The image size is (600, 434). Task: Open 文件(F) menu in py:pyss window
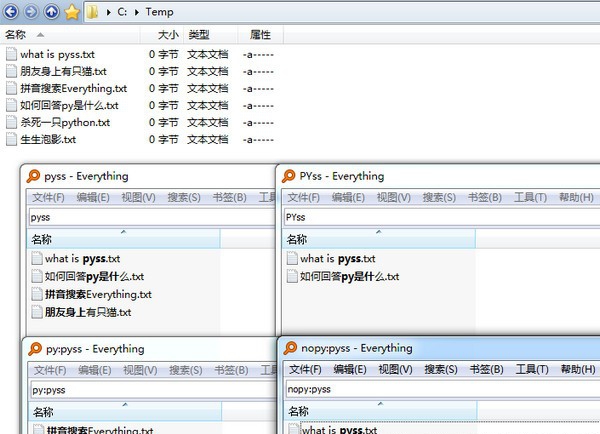(x=50, y=370)
